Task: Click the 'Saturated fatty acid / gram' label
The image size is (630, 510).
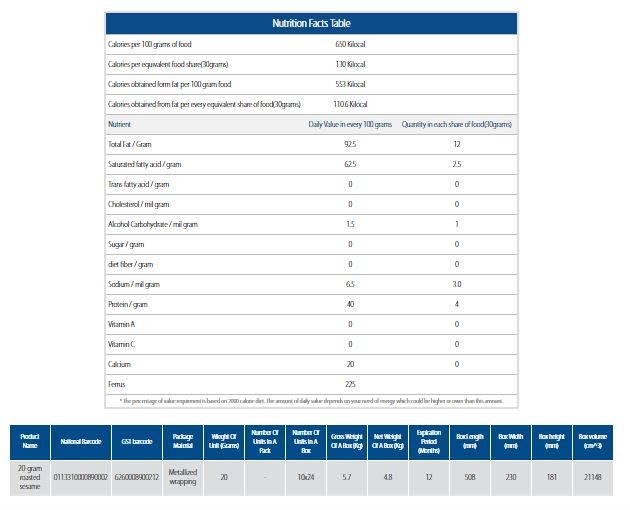Action: (x=144, y=164)
